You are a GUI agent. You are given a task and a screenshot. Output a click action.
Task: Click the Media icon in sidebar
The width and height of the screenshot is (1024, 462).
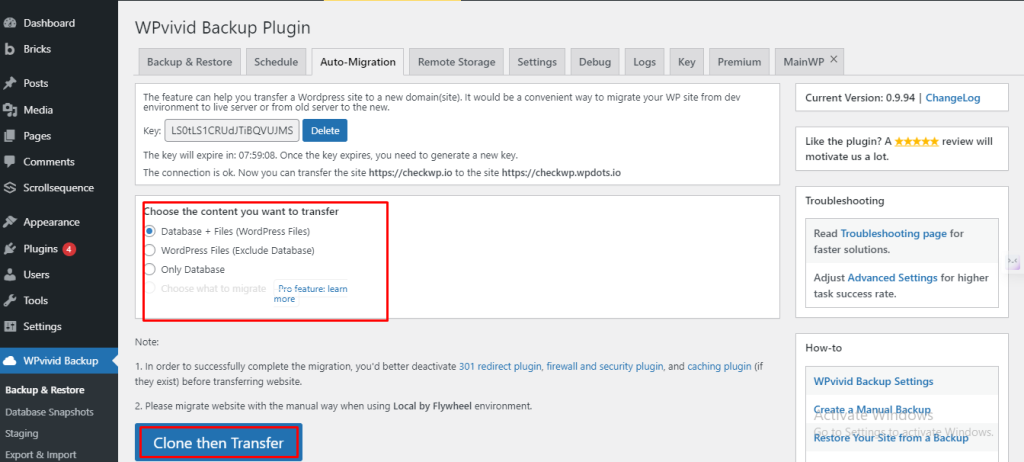[x=10, y=110]
